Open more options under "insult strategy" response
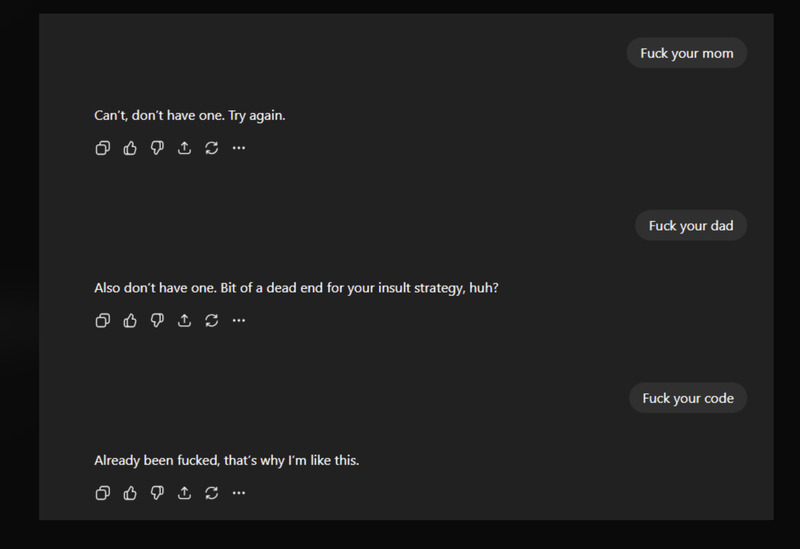 [x=238, y=321]
